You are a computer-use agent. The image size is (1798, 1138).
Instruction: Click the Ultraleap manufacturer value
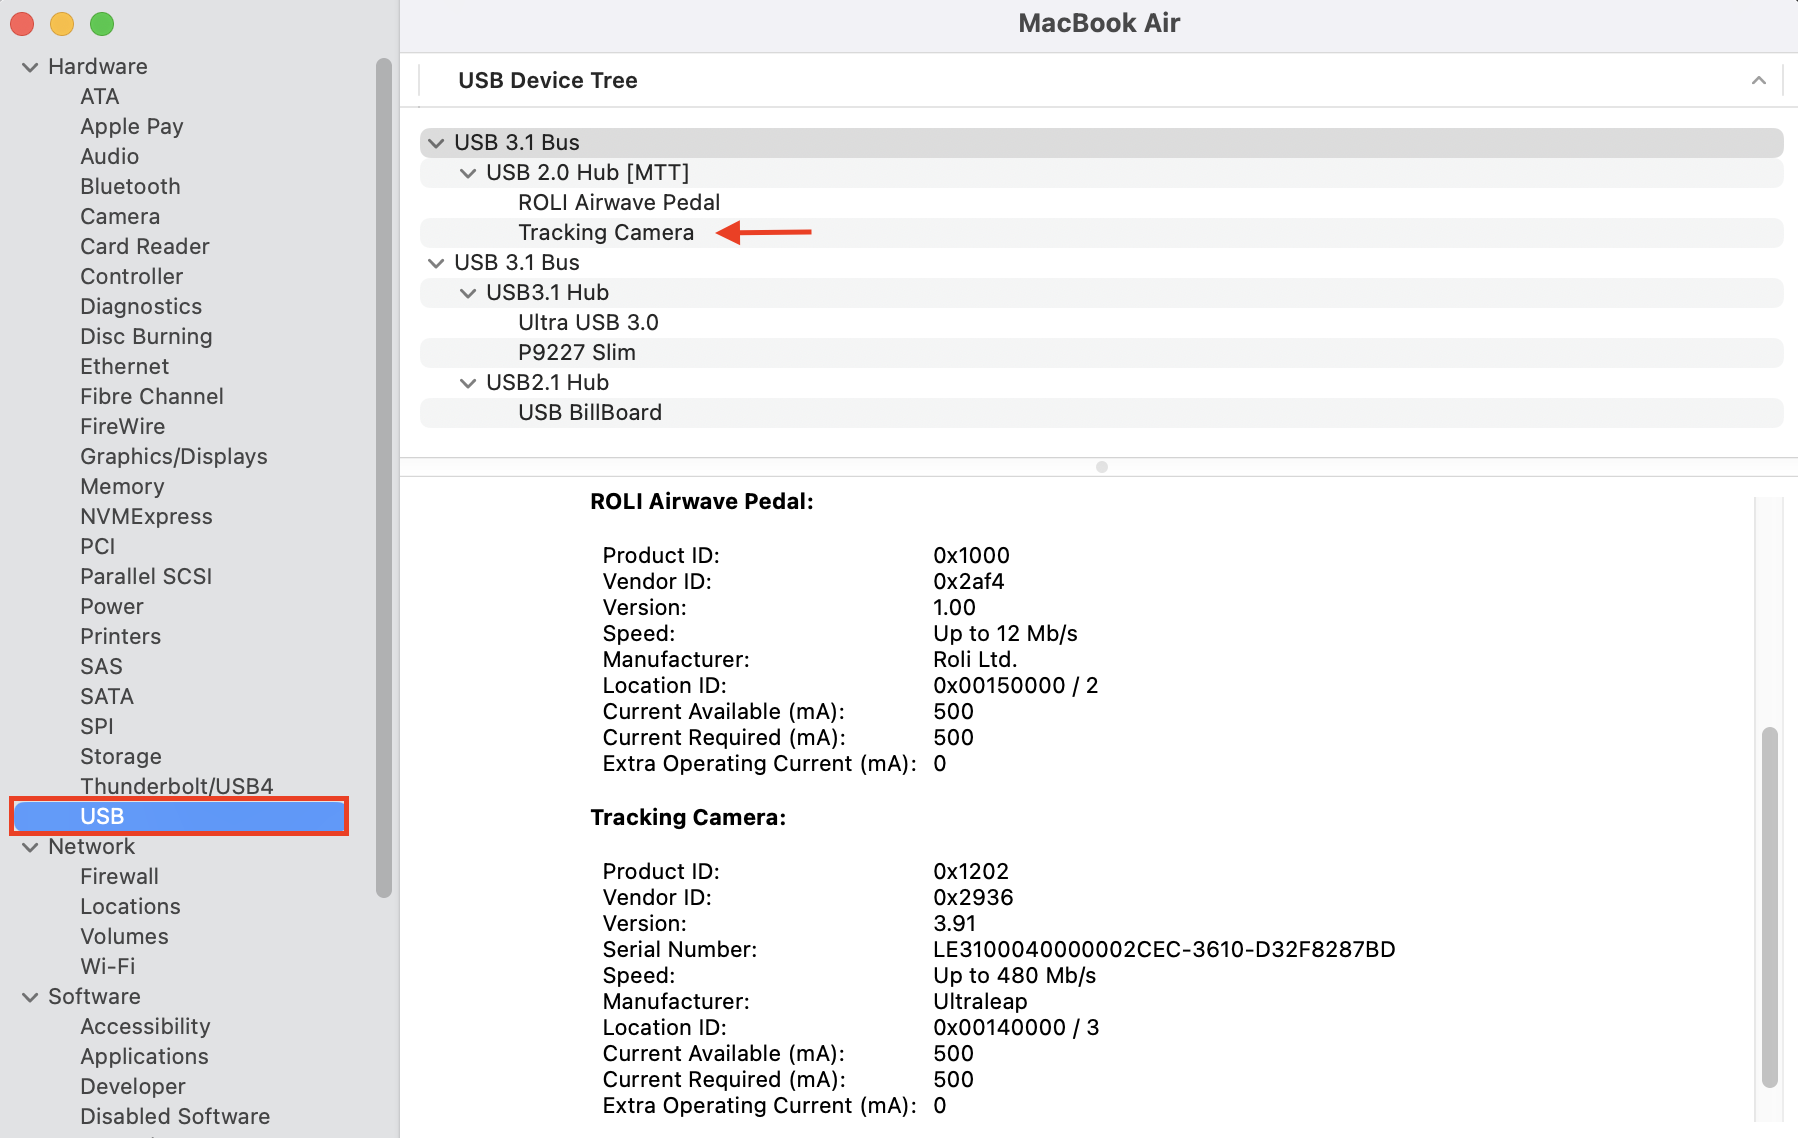[980, 1001]
